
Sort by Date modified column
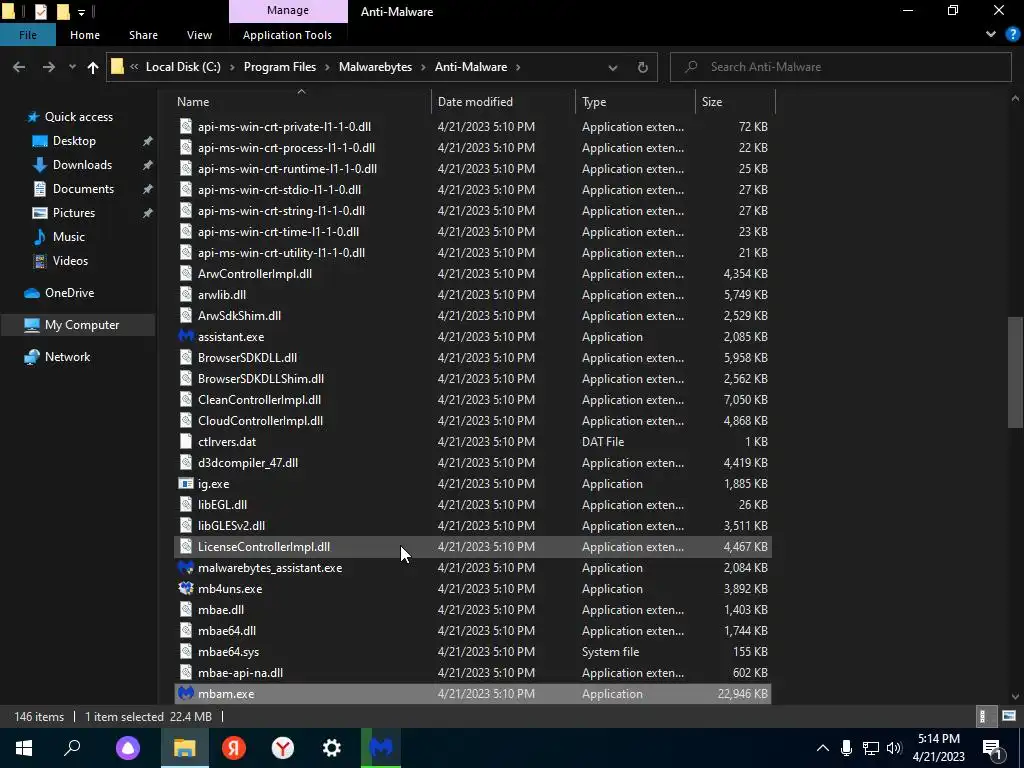503,102
